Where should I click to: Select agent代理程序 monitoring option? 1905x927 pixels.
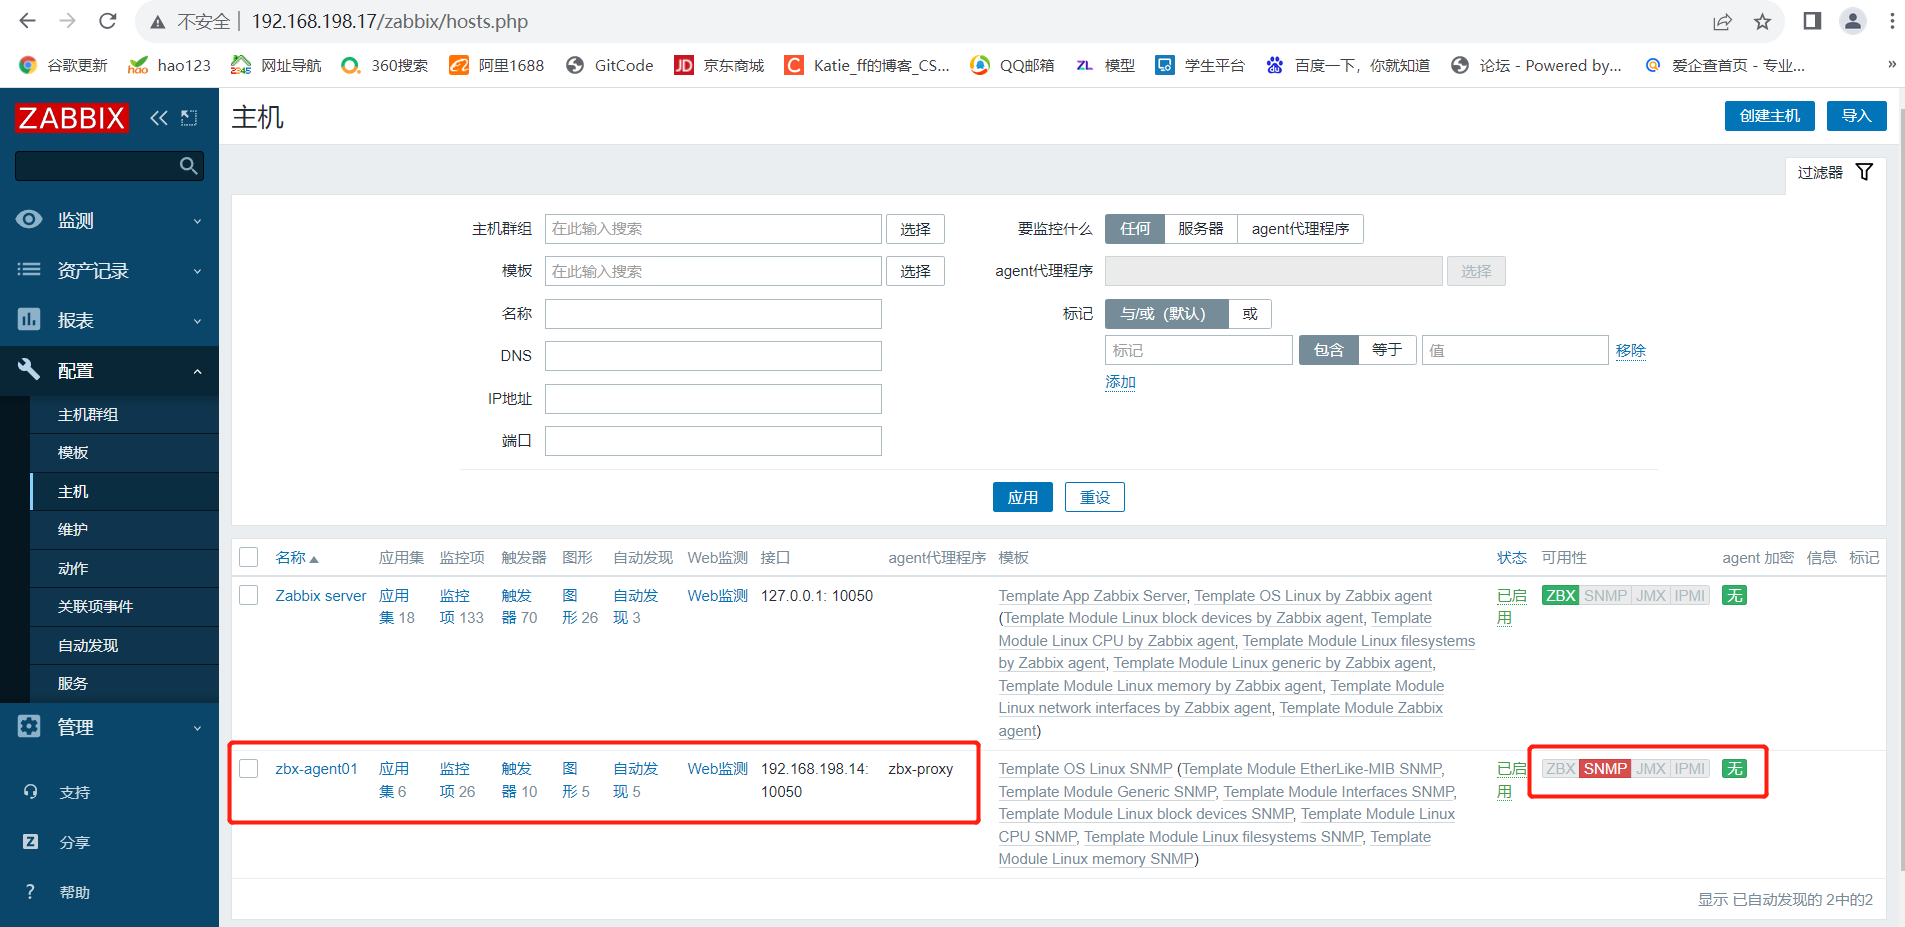(x=1300, y=229)
